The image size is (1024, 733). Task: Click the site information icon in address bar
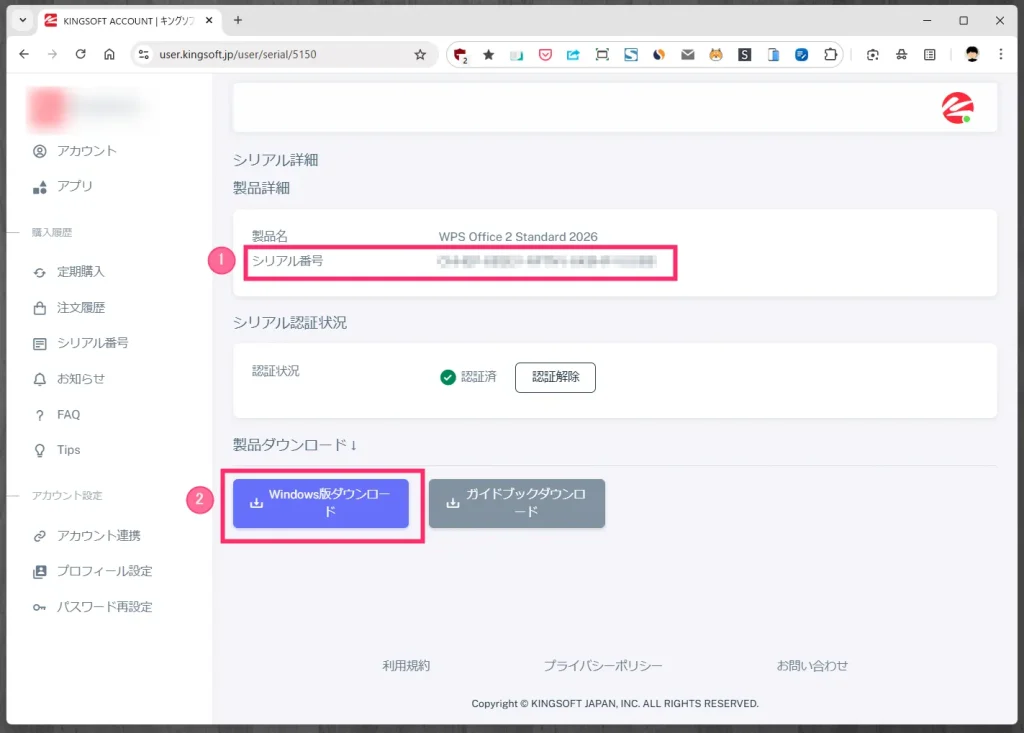144,54
